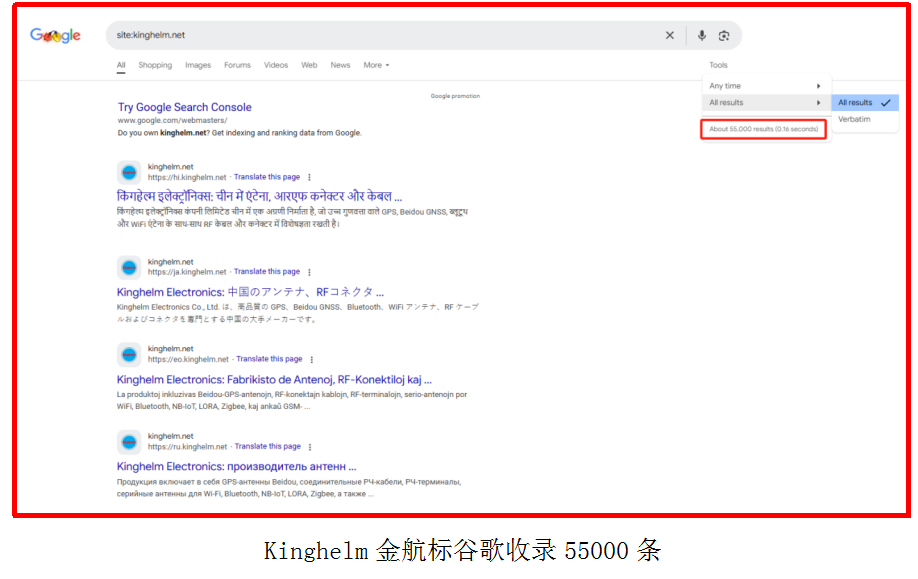Select the All search tab

pos(121,65)
